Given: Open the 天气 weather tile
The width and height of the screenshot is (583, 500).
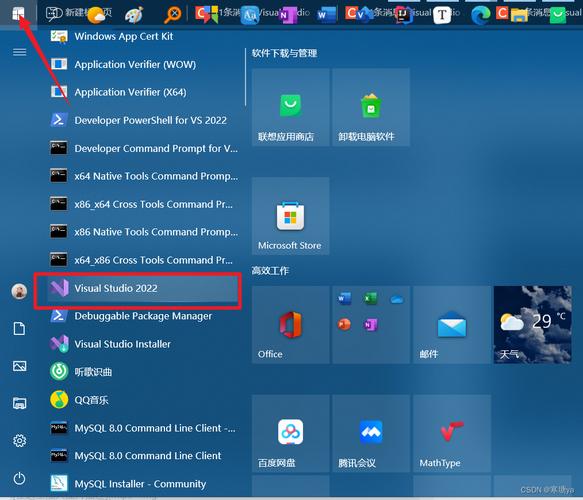Looking at the screenshot, I should [532, 325].
